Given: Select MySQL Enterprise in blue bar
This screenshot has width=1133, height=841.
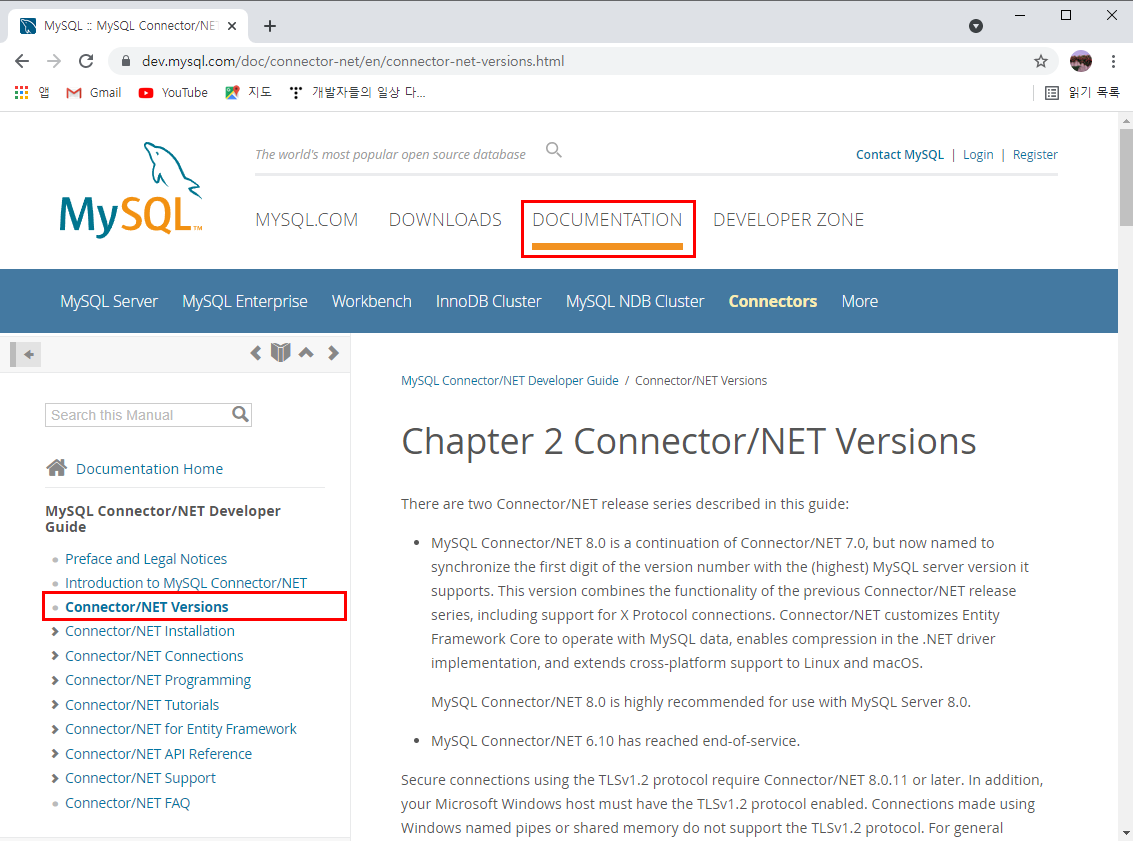Looking at the screenshot, I should click(x=245, y=301).
